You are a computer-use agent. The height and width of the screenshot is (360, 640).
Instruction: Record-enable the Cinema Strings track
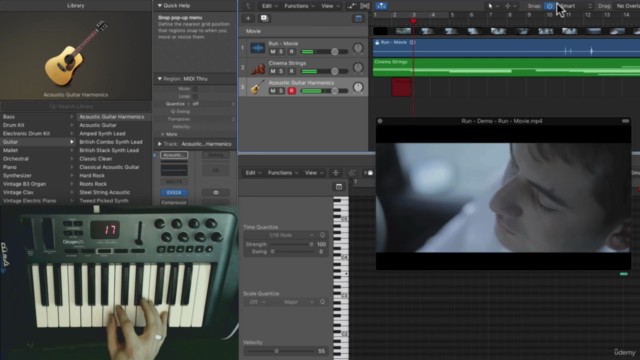coord(291,71)
